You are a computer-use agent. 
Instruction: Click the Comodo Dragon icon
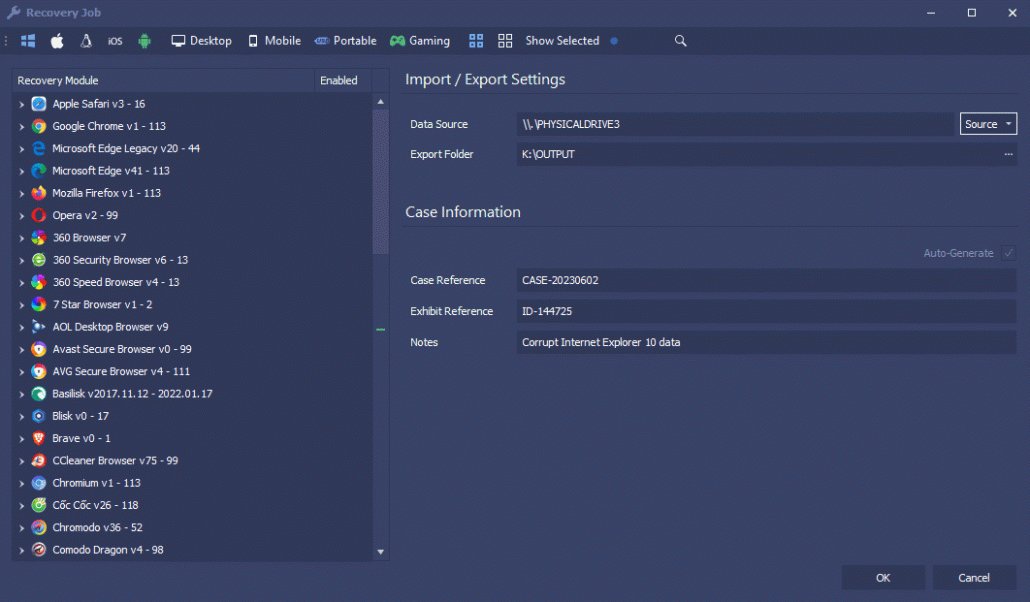pos(39,550)
